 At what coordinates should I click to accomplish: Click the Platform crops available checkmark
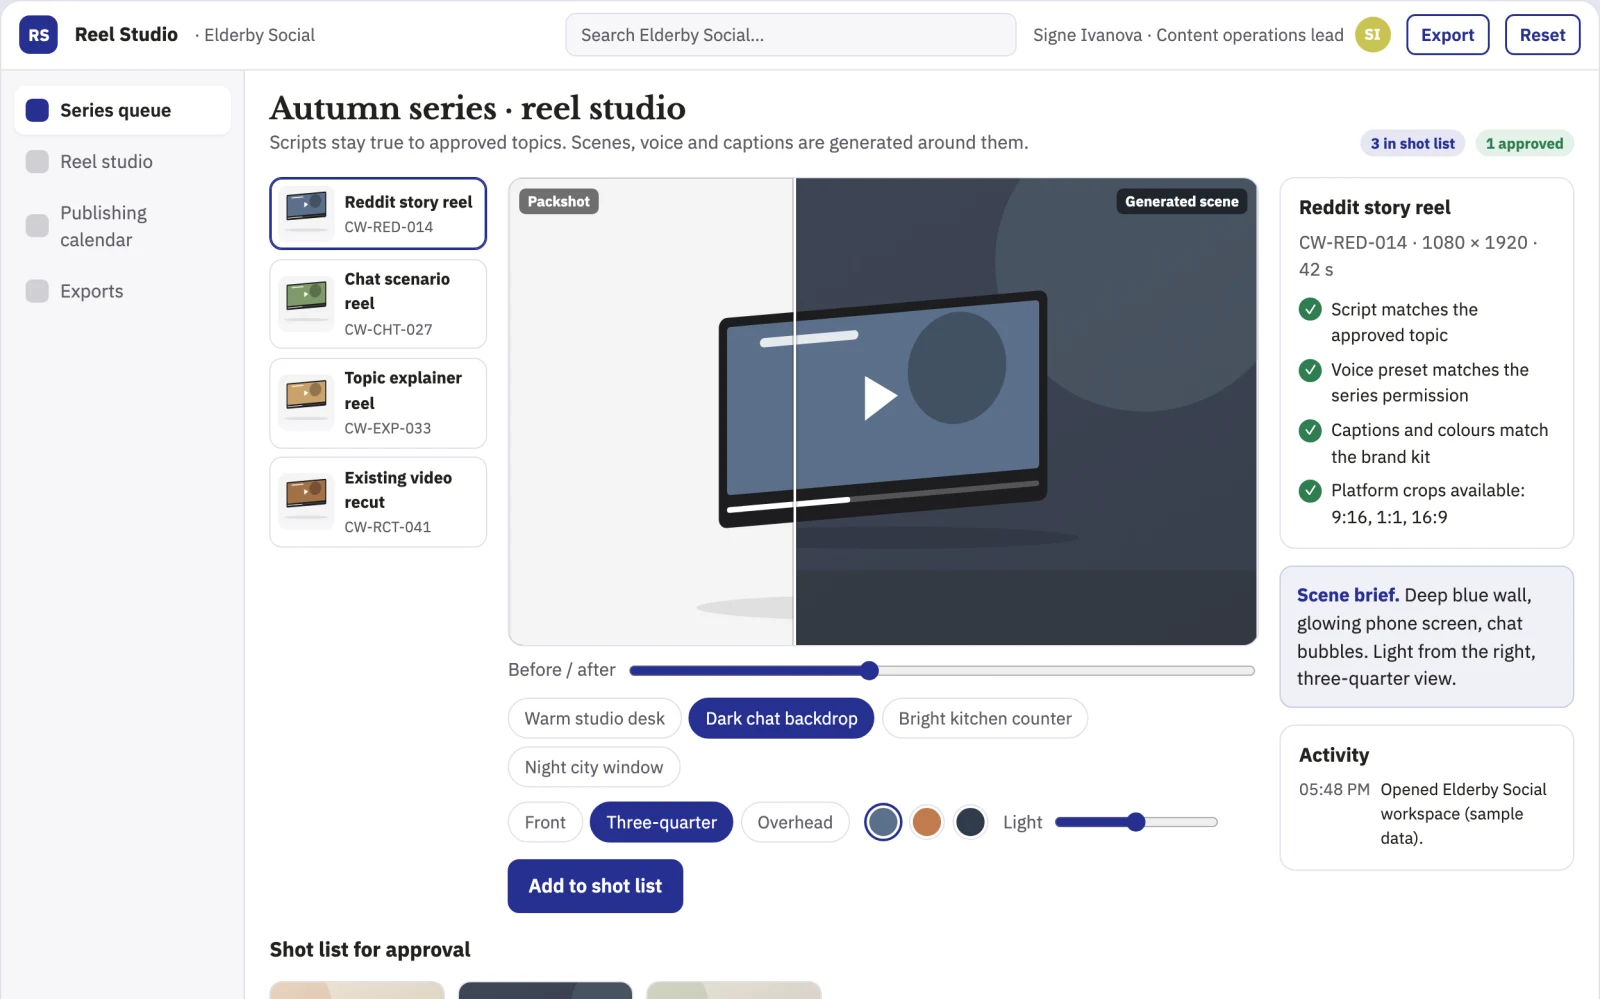[x=1310, y=490]
